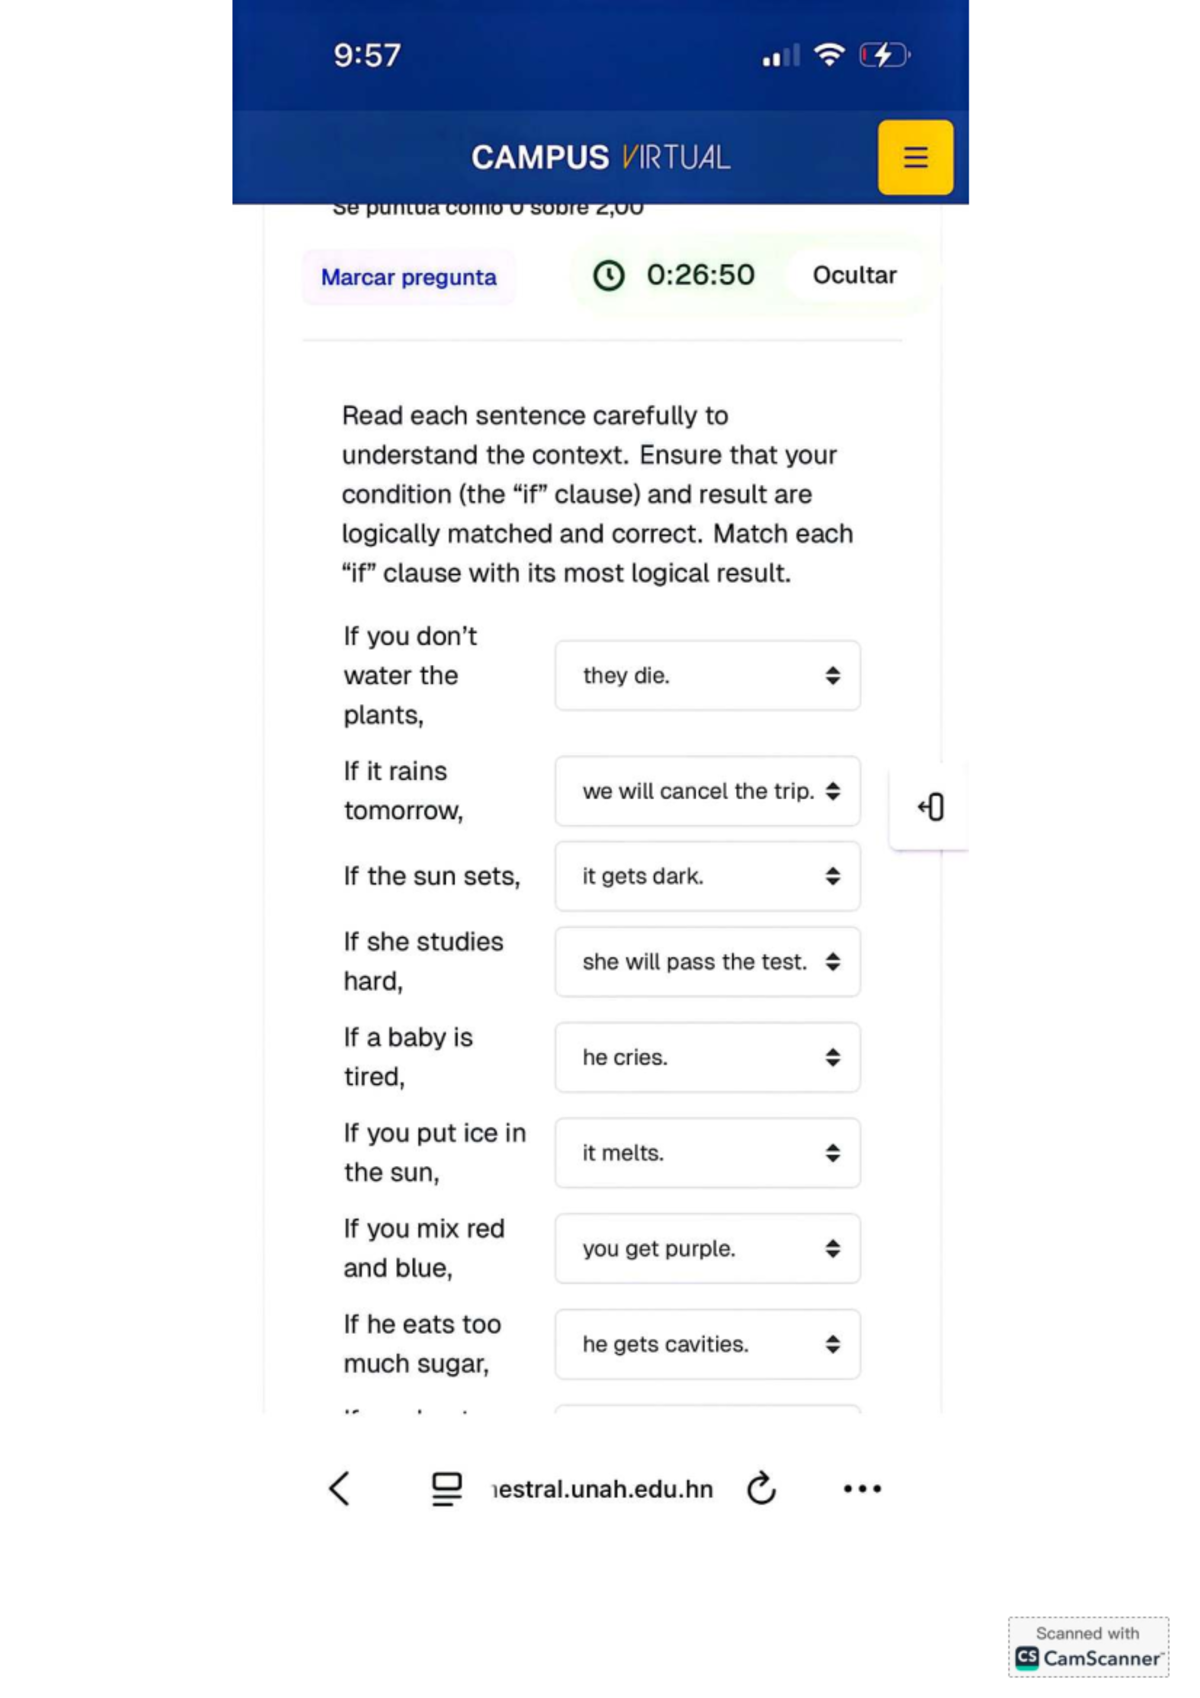Click the CAMPUS VIRTUAL header logo
The image size is (1200, 1698).
(x=600, y=157)
